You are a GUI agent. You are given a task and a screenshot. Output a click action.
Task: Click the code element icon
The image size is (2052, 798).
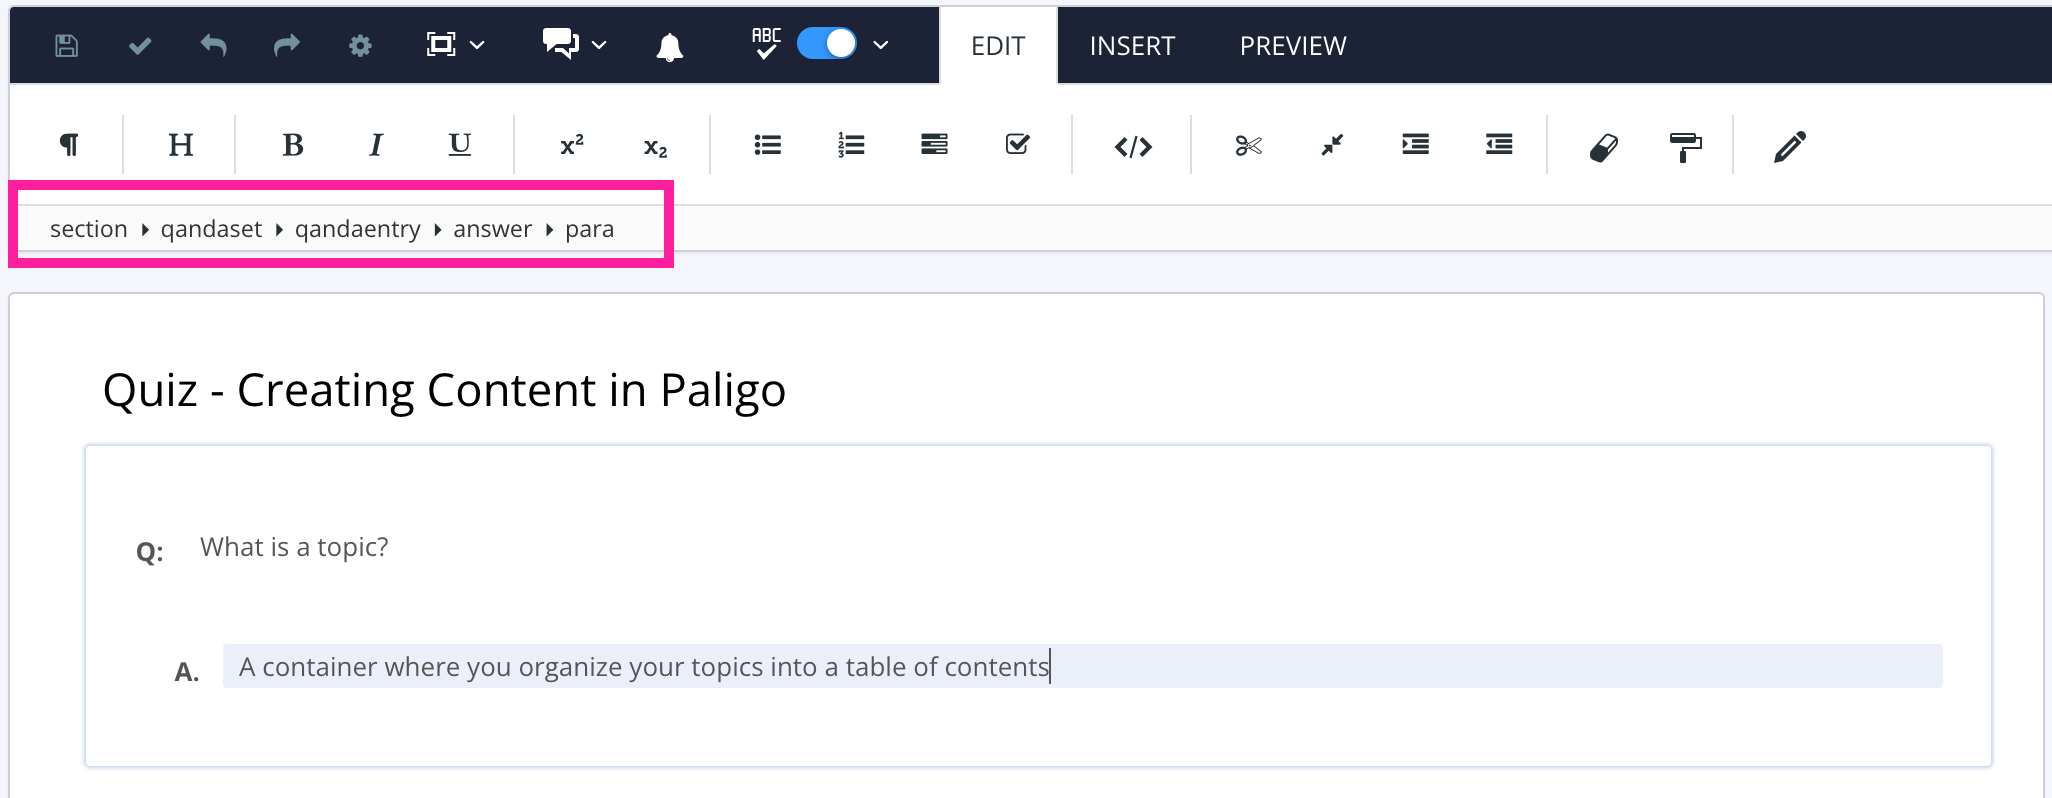(x=1133, y=147)
